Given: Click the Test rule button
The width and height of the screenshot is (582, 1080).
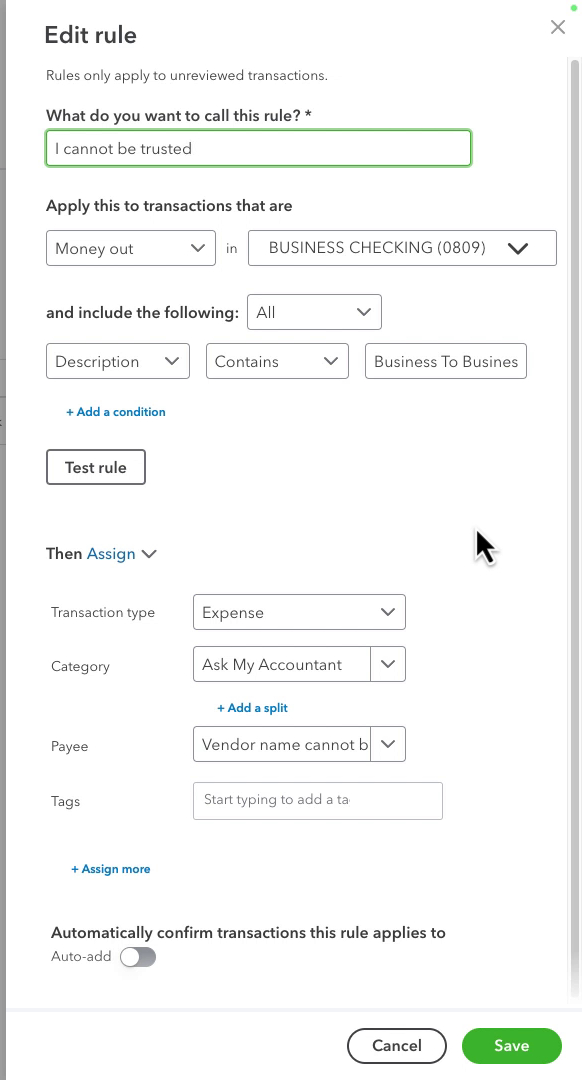Looking at the screenshot, I should pos(96,467).
